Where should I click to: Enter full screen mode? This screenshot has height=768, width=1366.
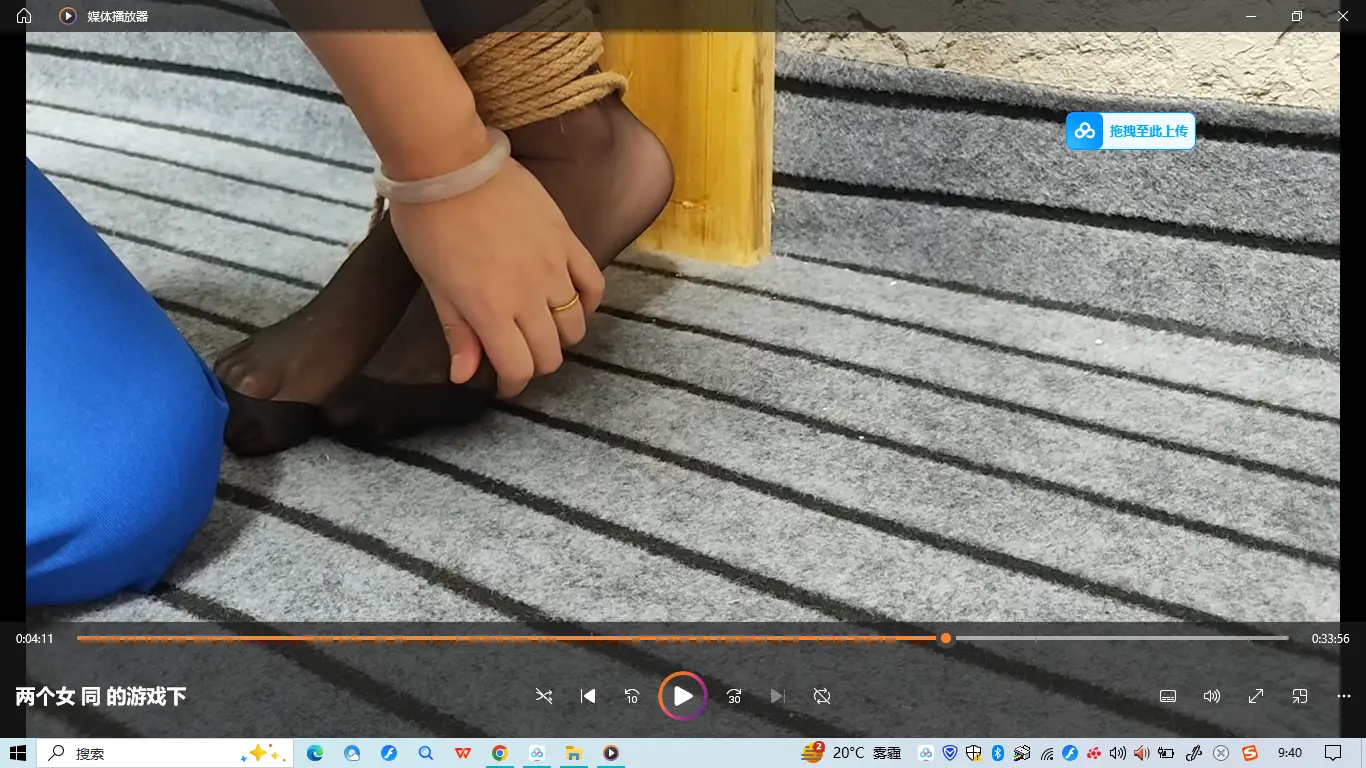[x=1256, y=696]
